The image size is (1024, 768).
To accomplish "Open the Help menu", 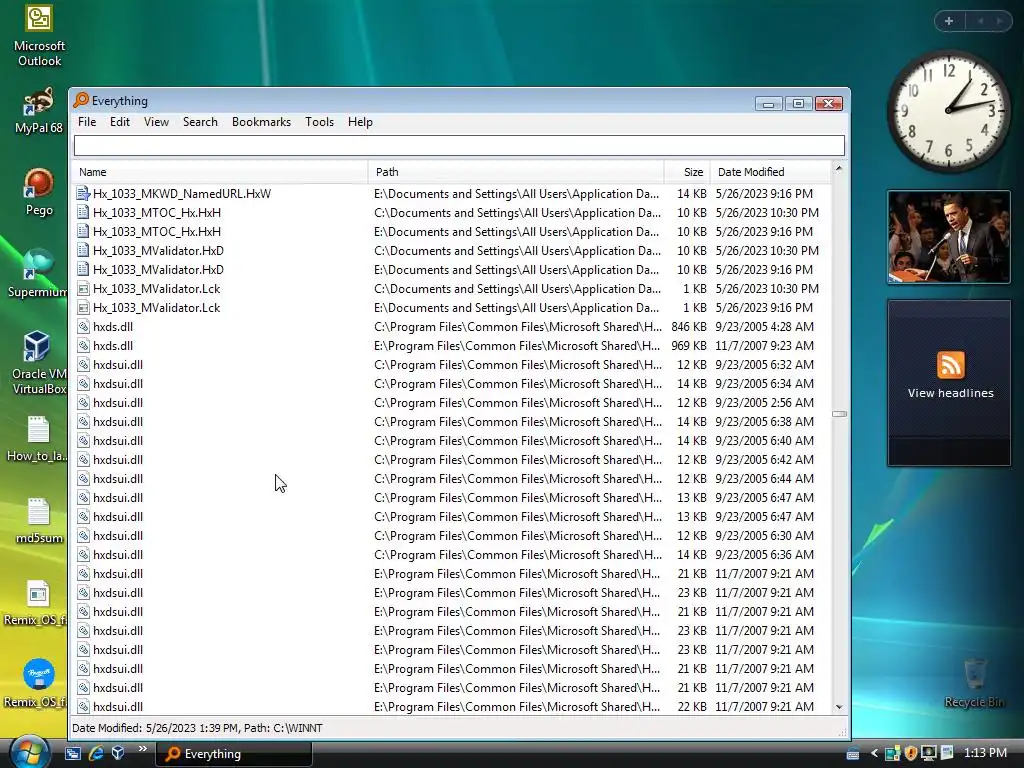I will pyautogui.click(x=360, y=122).
